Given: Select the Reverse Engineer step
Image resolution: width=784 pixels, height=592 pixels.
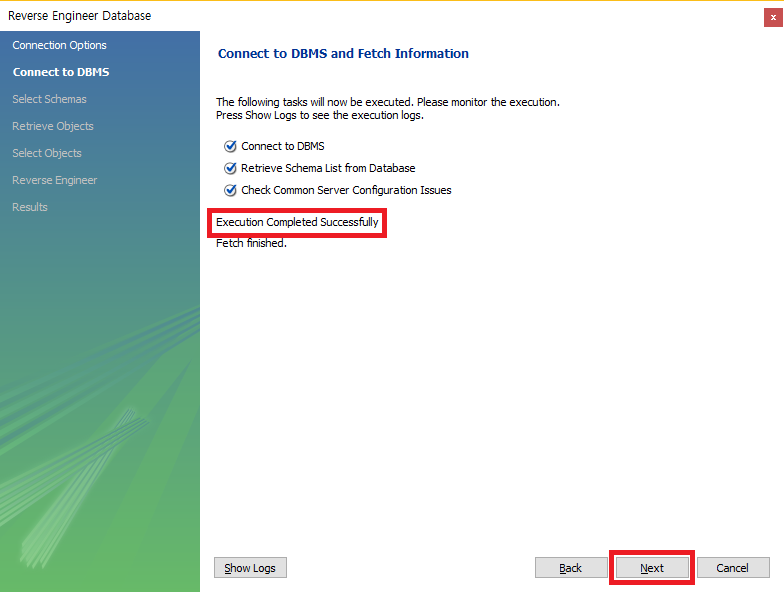Looking at the screenshot, I should pyautogui.click(x=55, y=180).
